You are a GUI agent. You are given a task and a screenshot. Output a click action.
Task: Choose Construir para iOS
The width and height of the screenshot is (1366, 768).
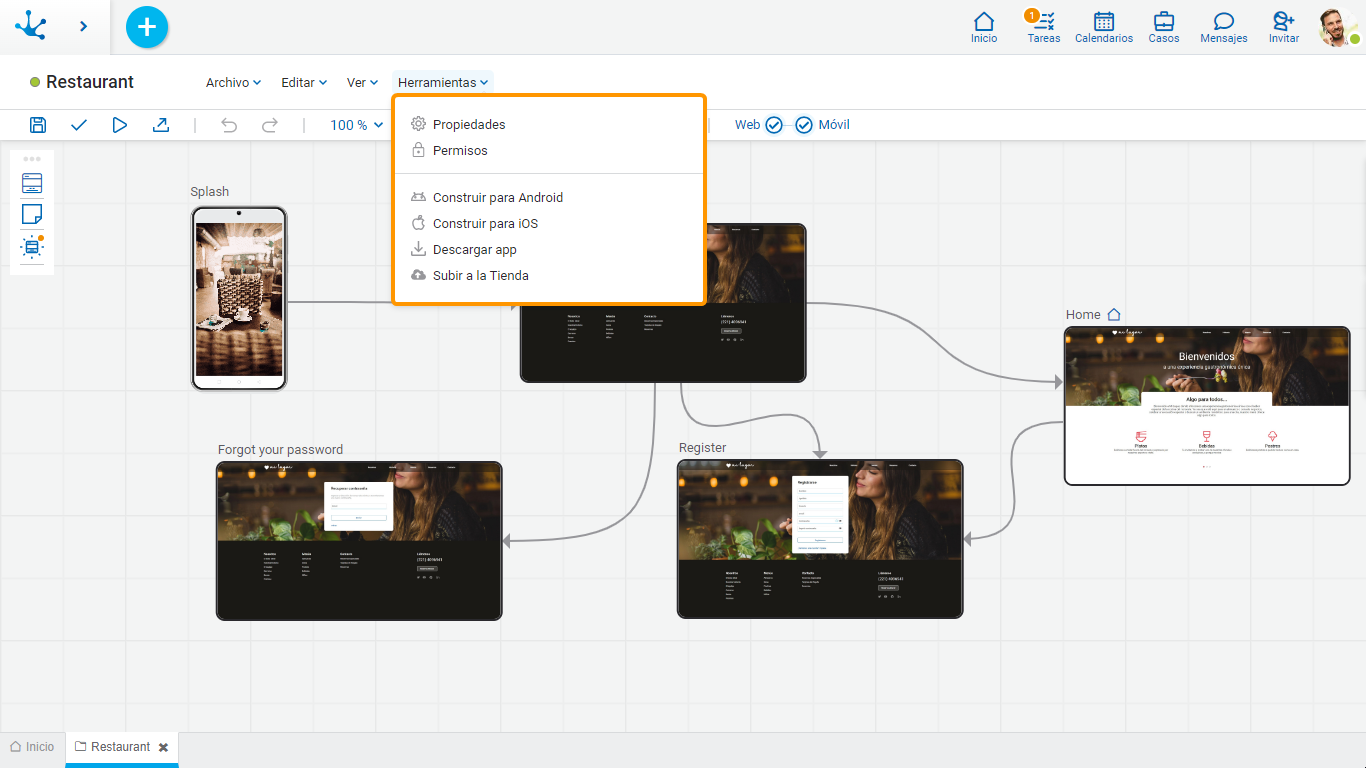pos(549,224)
